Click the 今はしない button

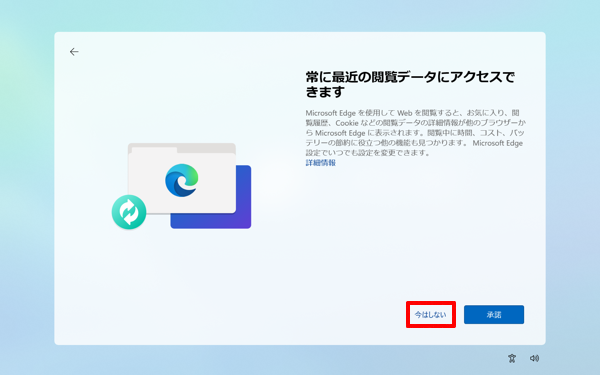click(x=430, y=315)
